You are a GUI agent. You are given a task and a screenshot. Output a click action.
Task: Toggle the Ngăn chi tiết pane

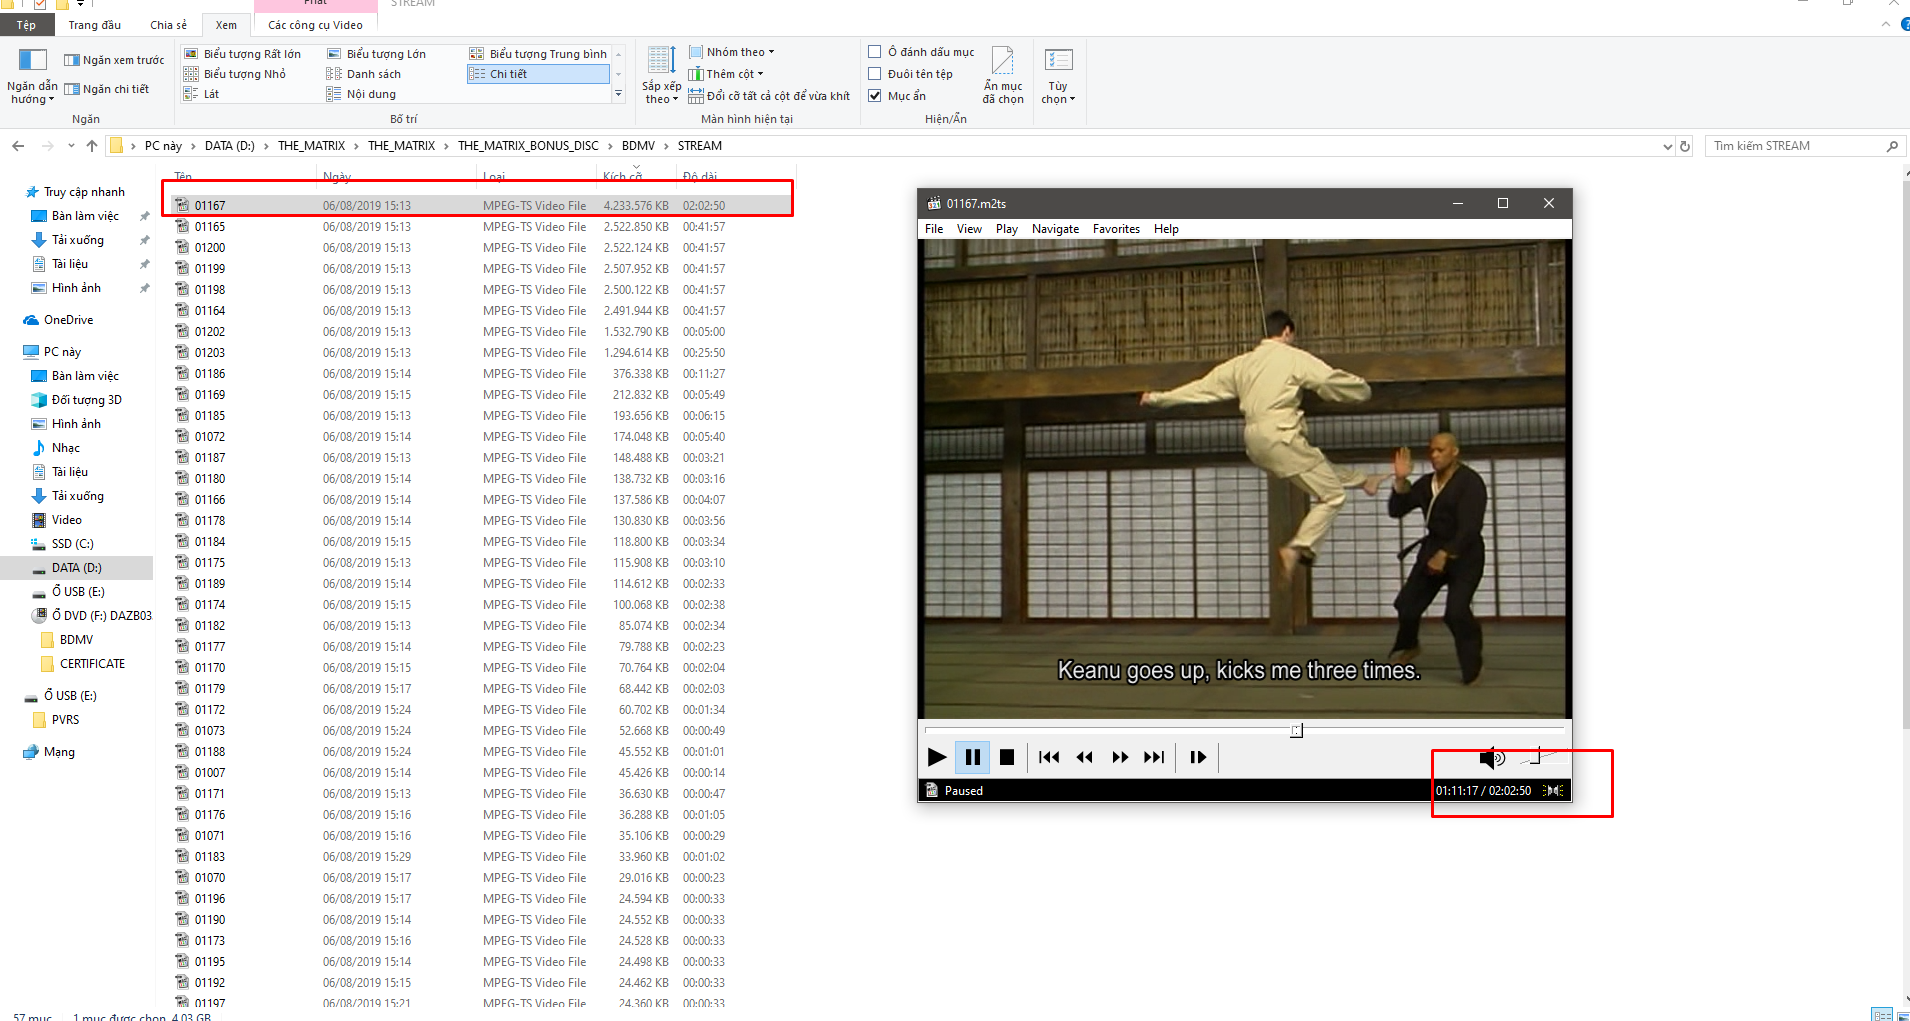point(106,89)
